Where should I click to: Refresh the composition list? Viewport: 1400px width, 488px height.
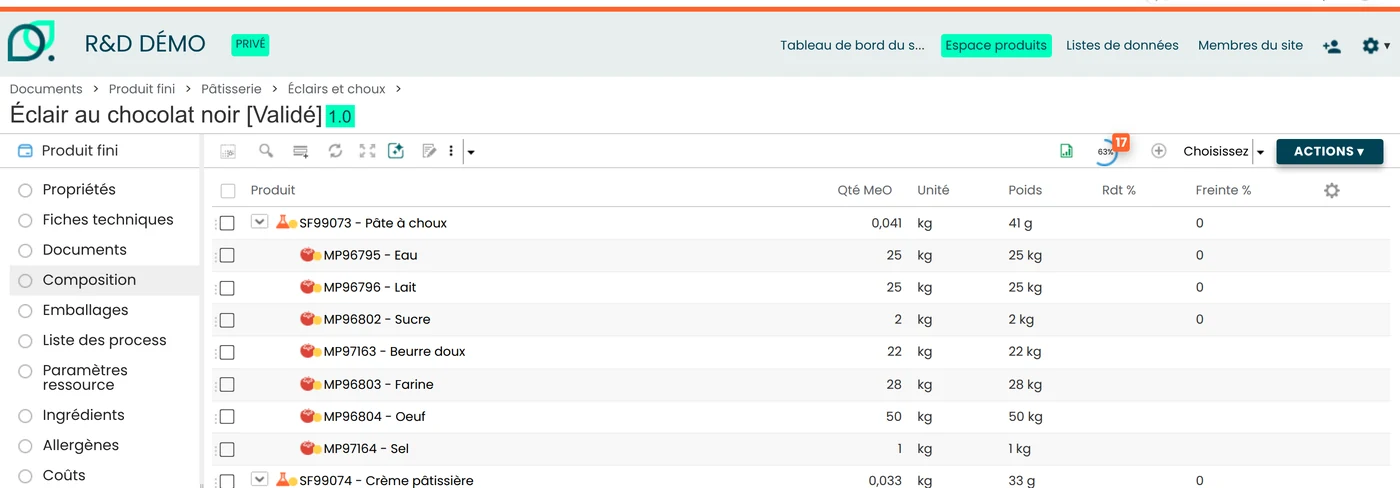(335, 151)
